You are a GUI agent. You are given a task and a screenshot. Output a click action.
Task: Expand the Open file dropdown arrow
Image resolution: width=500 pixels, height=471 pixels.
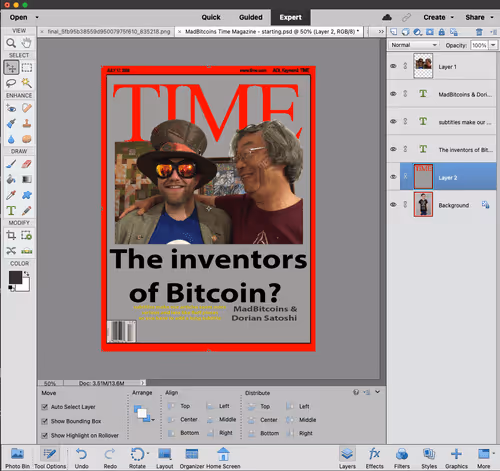[x=37, y=17]
